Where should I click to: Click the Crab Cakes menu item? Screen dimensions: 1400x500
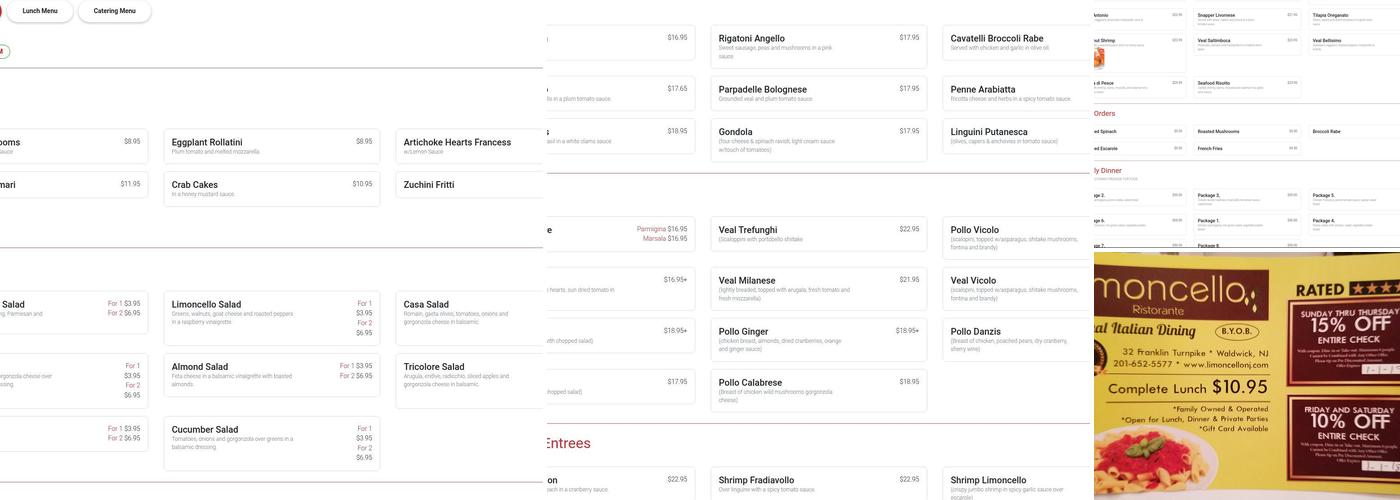point(271,188)
